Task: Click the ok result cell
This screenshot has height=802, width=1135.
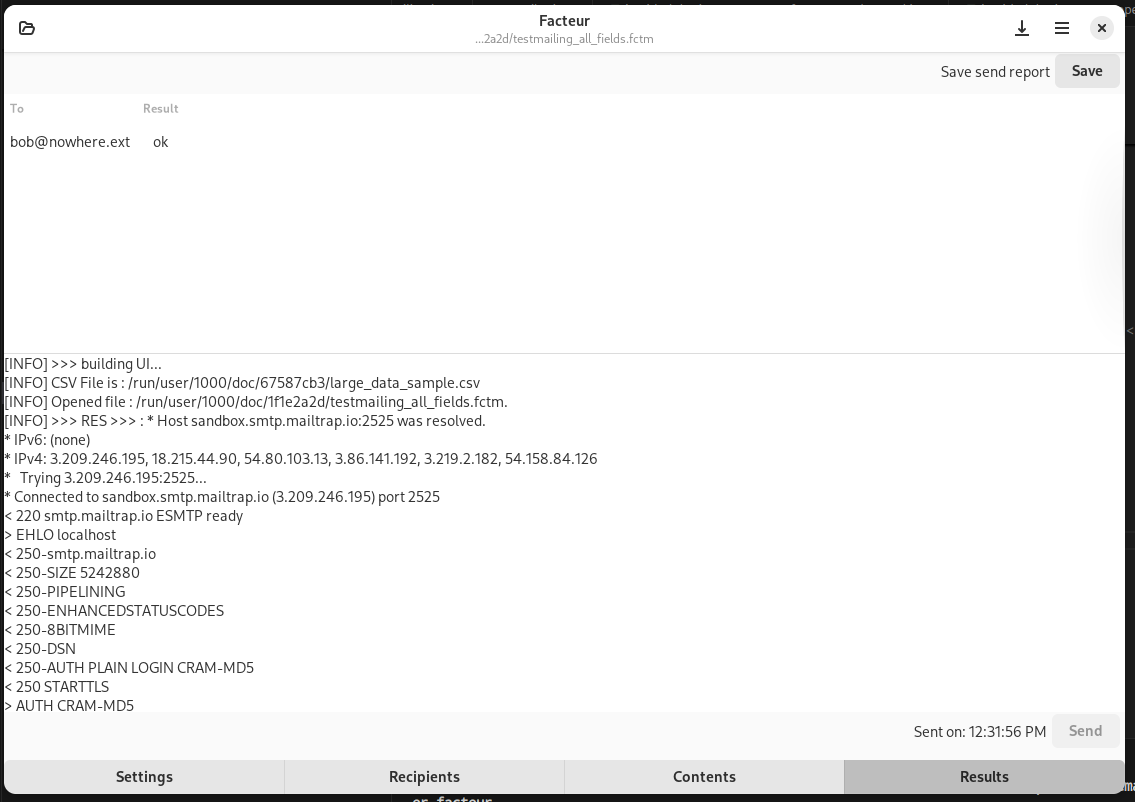Action: [x=161, y=142]
